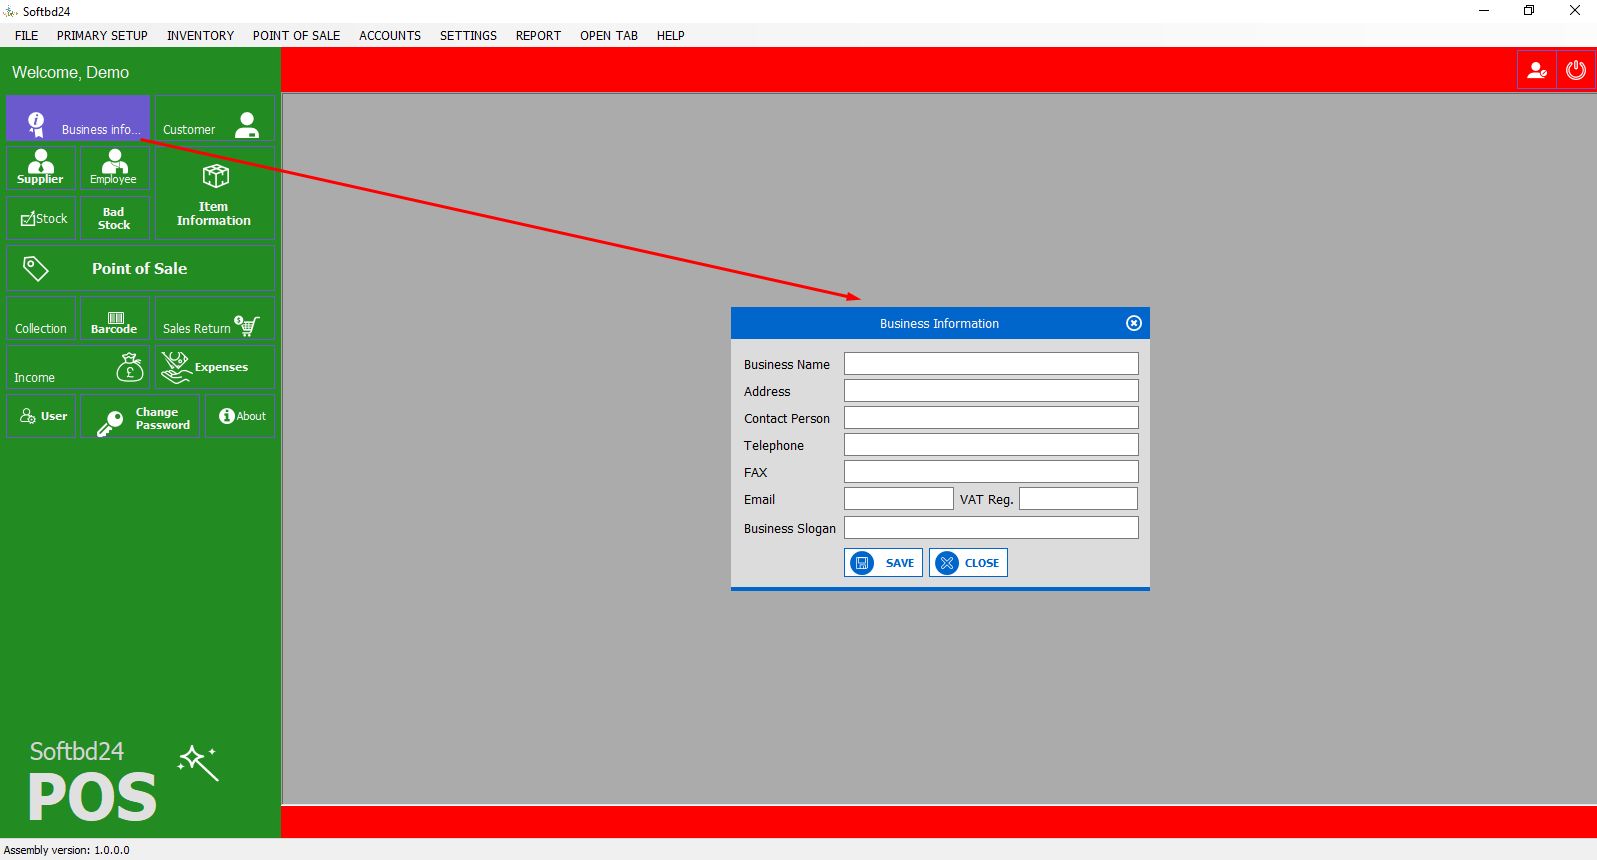Viewport: 1597px width, 860px height.
Task: Focus the VAT Reg. input field
Action: coord(1078,498)
